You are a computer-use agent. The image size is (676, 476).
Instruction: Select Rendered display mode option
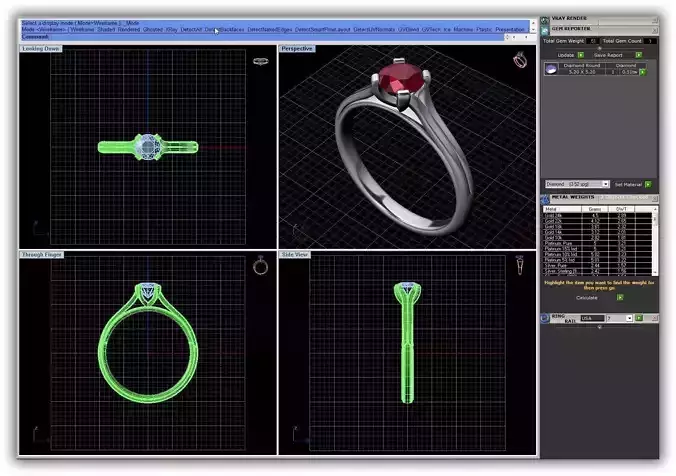click(x=128, y=30)
